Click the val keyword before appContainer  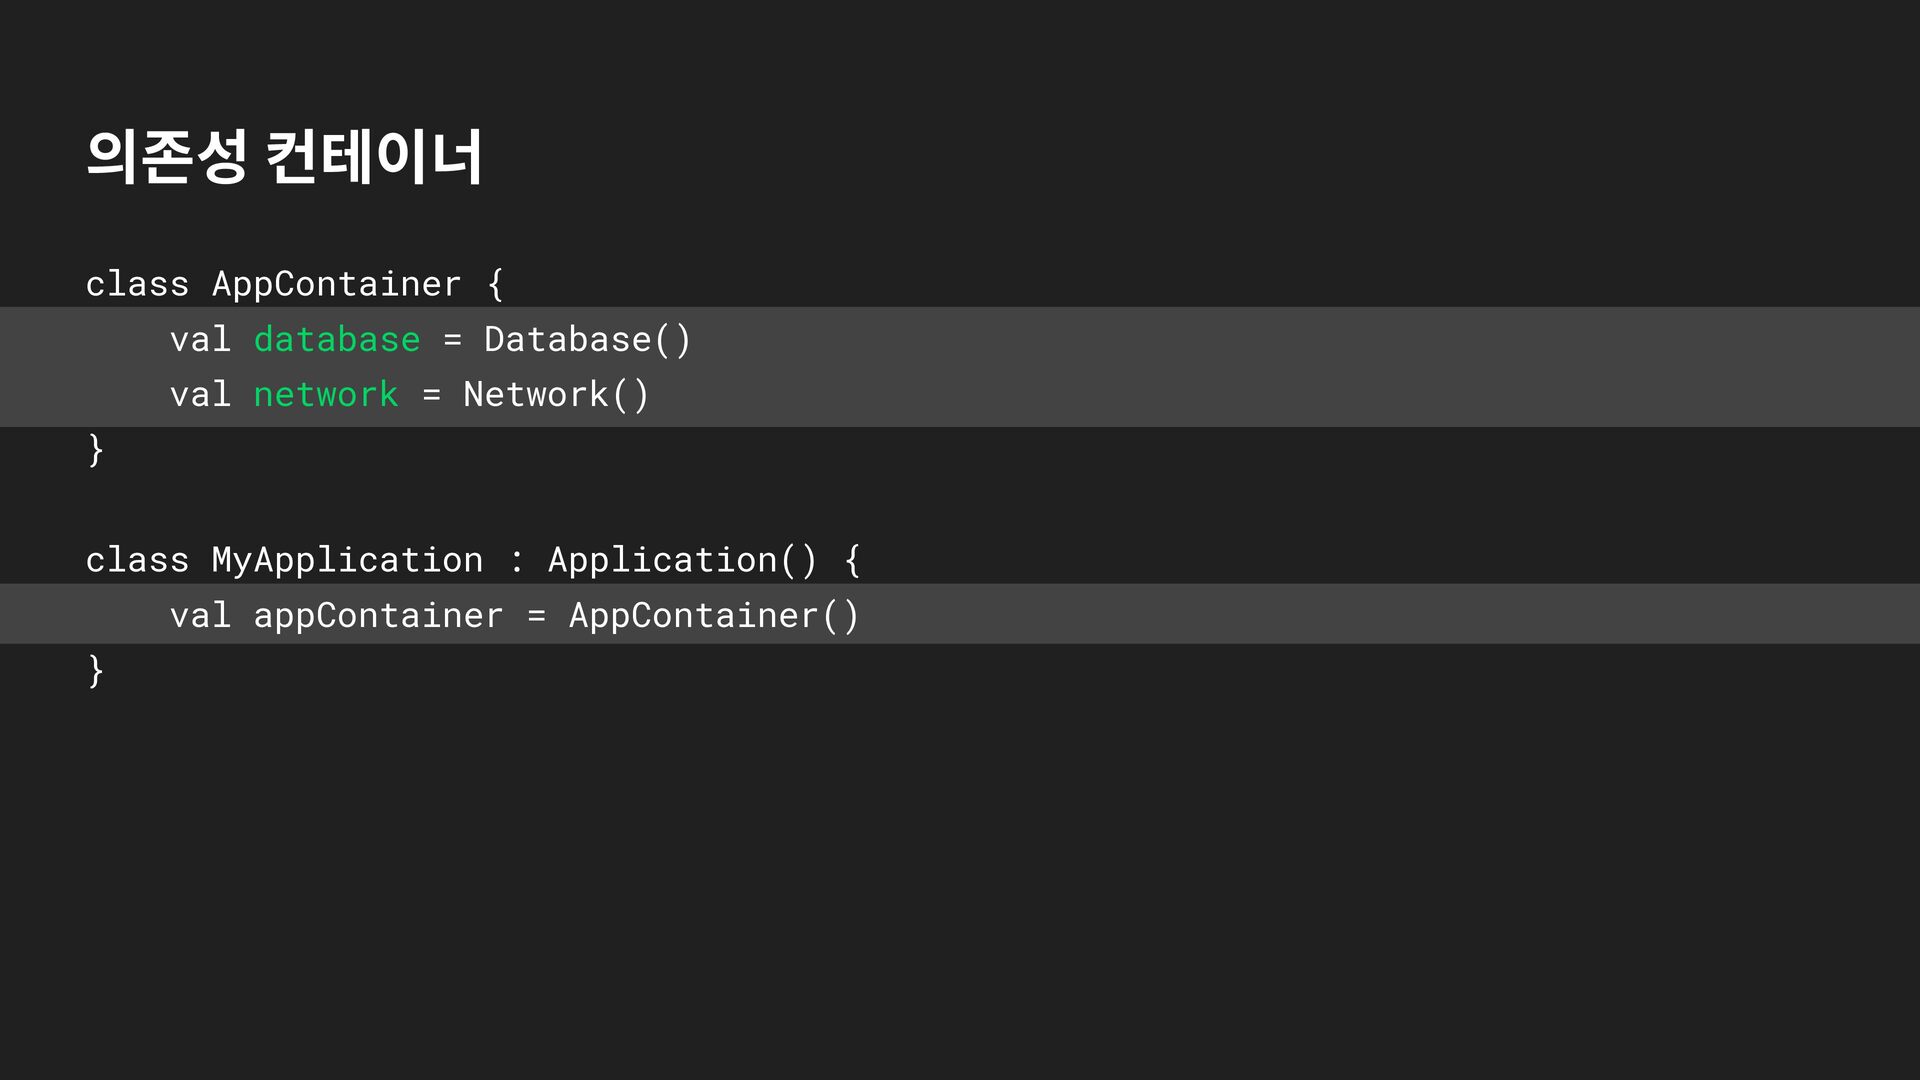pos(200,616)
